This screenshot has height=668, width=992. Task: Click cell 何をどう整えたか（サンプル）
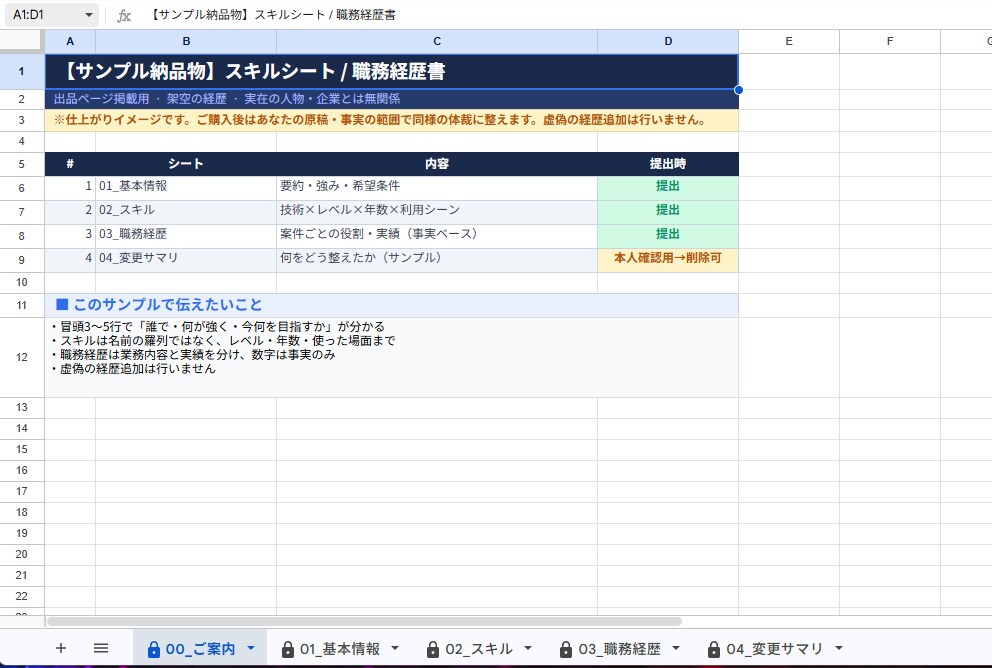click(x=437, y=261)
